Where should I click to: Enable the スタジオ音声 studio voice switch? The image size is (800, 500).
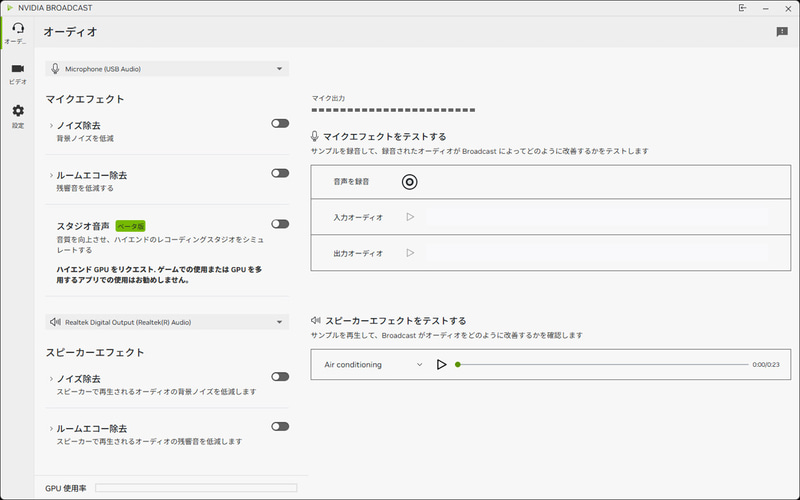pyautogui.click(x=280, y=224)
